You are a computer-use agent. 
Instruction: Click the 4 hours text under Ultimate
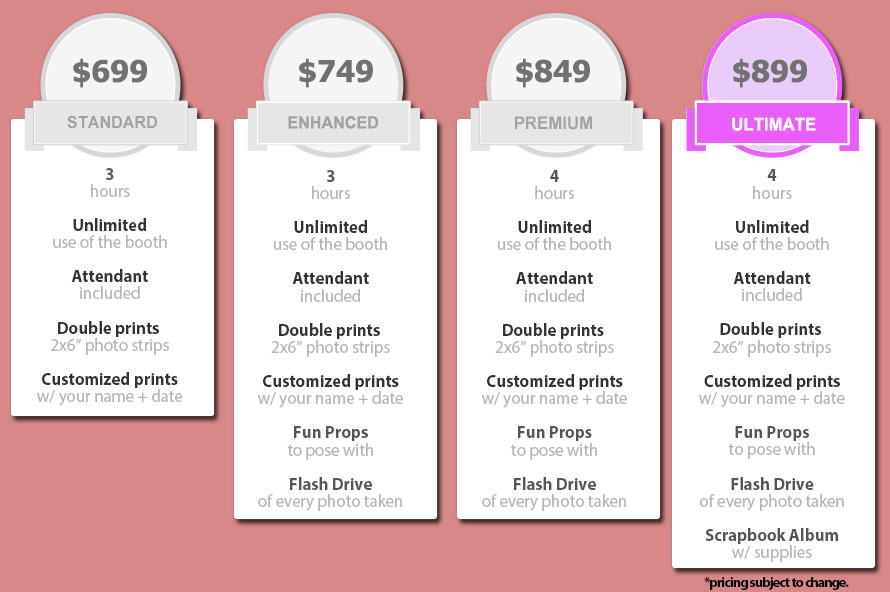pos(772,183)
